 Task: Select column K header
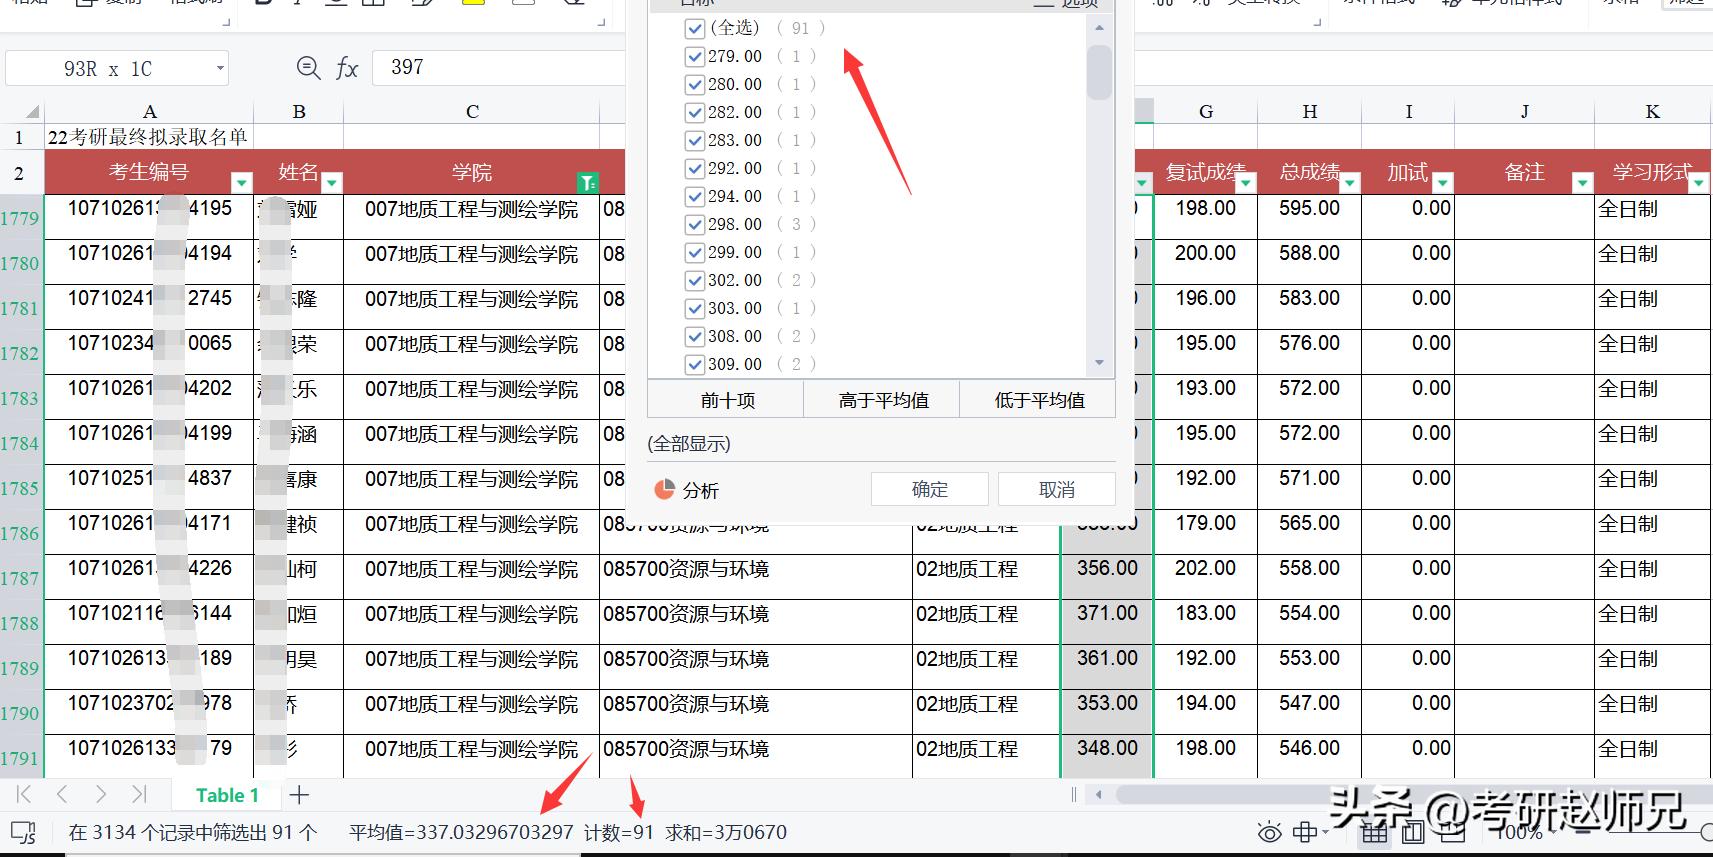click(1652, 112)
